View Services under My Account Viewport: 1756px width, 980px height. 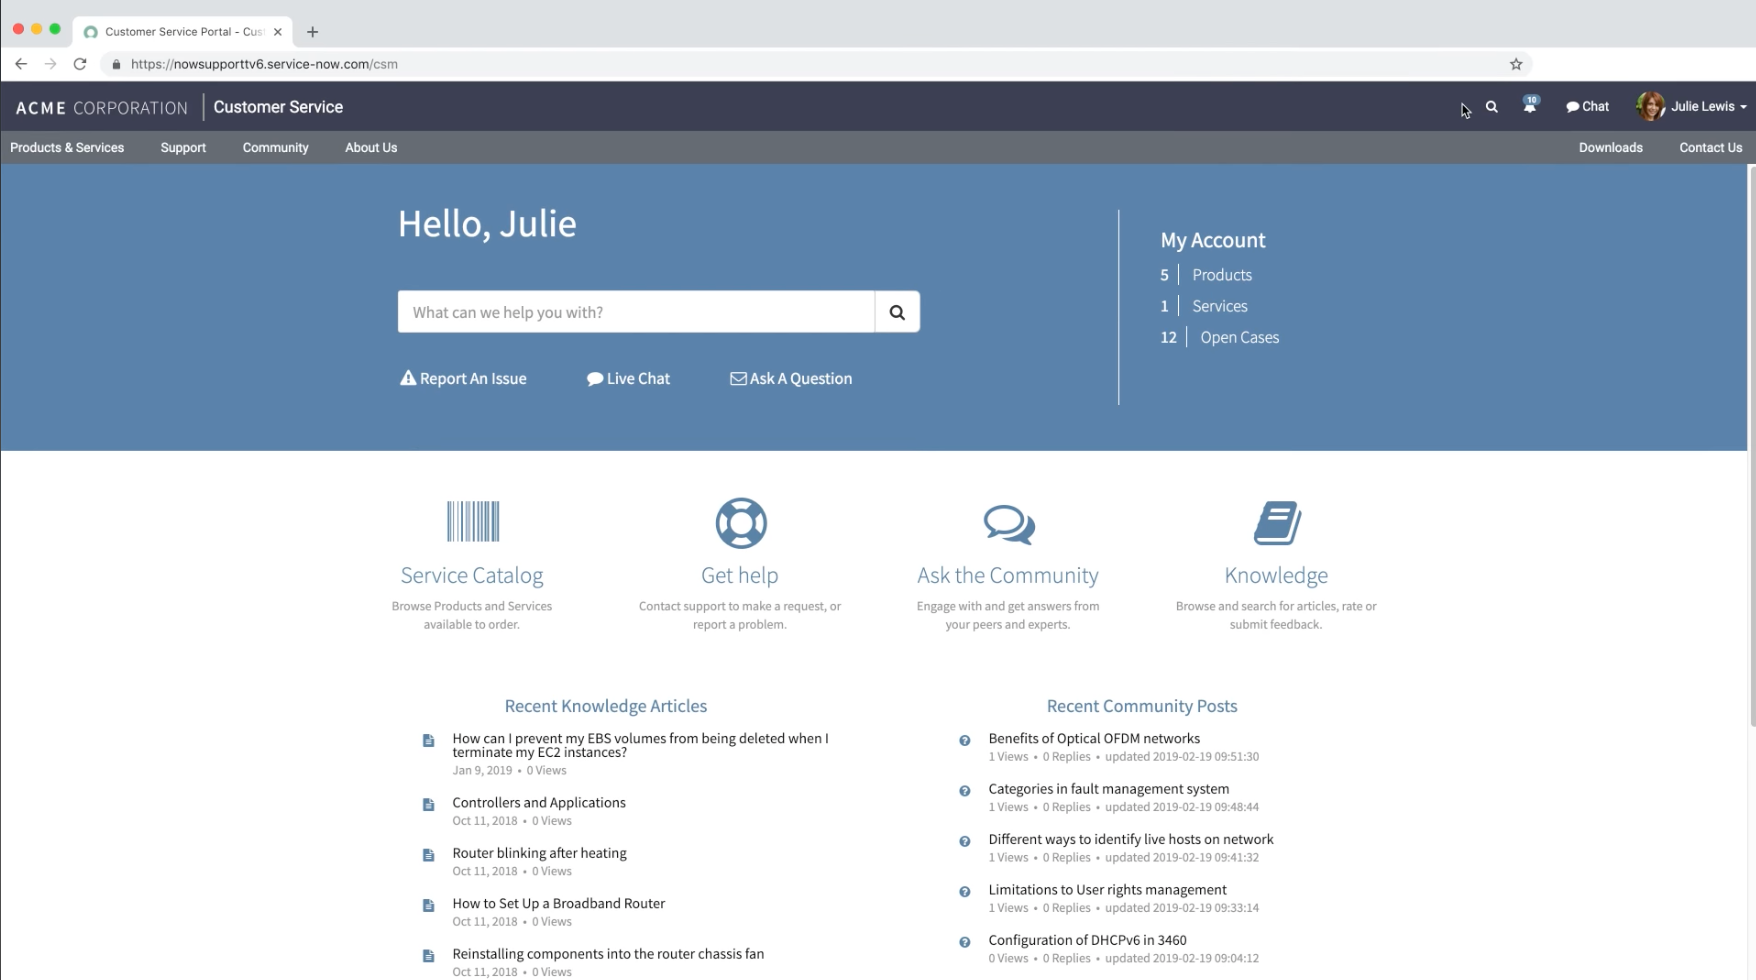point(1220,306)
